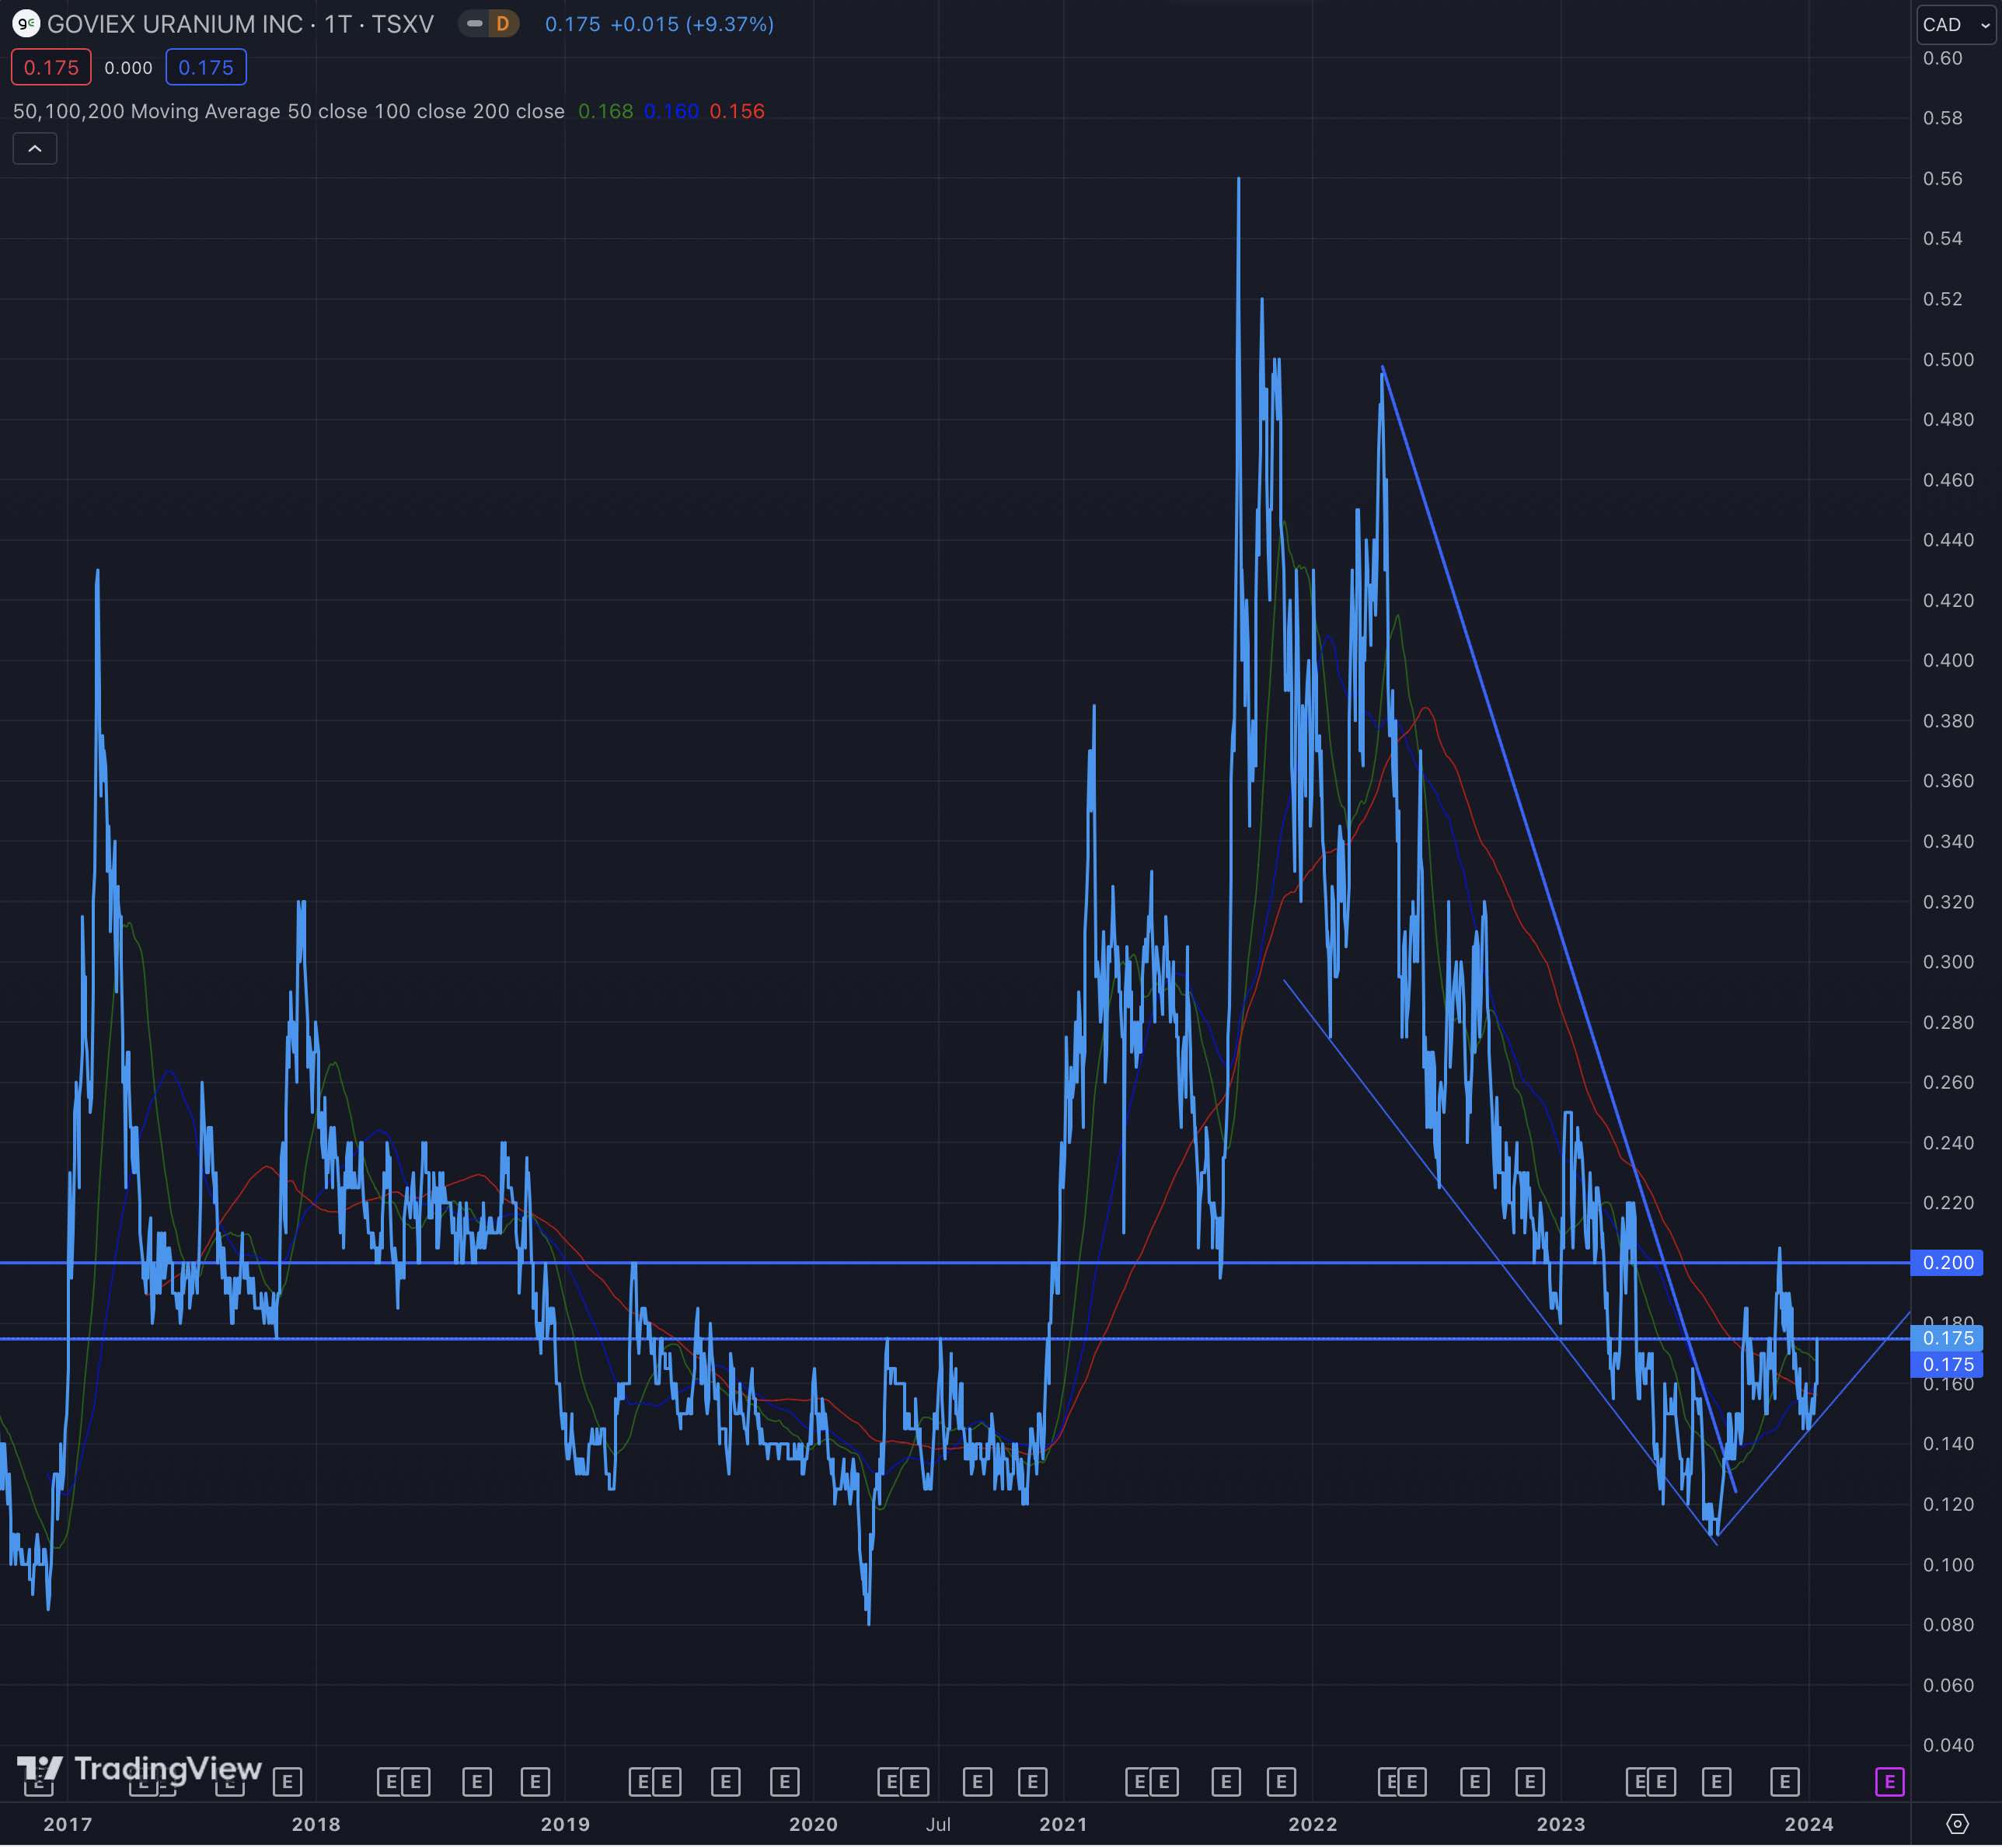The image size is (2002, 1848).
Task: Click the TradingView logo watermark
Action: coord(140,1769)
